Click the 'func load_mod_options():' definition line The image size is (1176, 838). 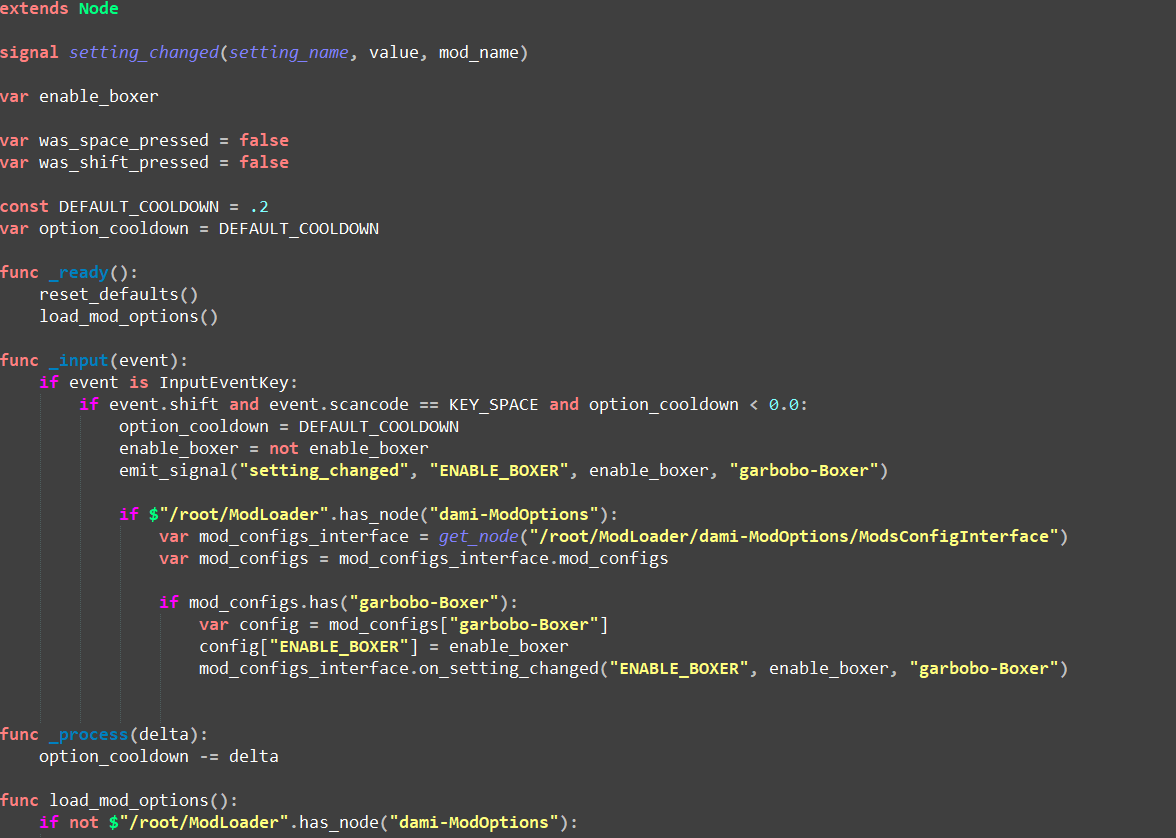click(x=119, y=800)
